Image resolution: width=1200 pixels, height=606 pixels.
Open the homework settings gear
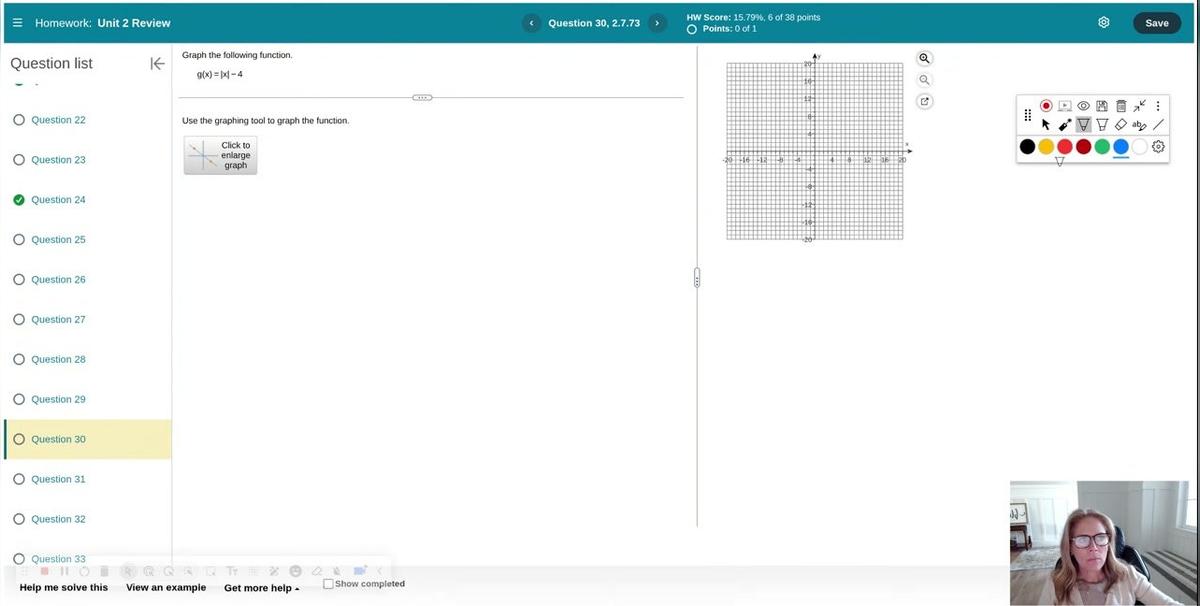(1104, 22)
